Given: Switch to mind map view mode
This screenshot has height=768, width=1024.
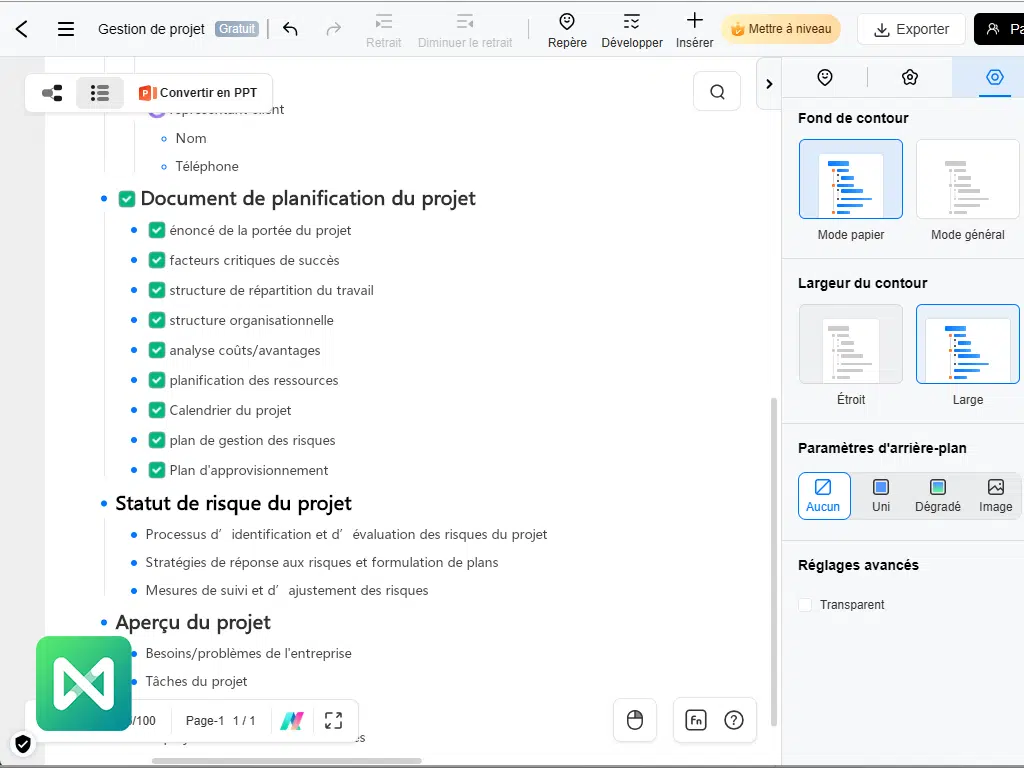Looking at the screenshot, I should [52, 93].
